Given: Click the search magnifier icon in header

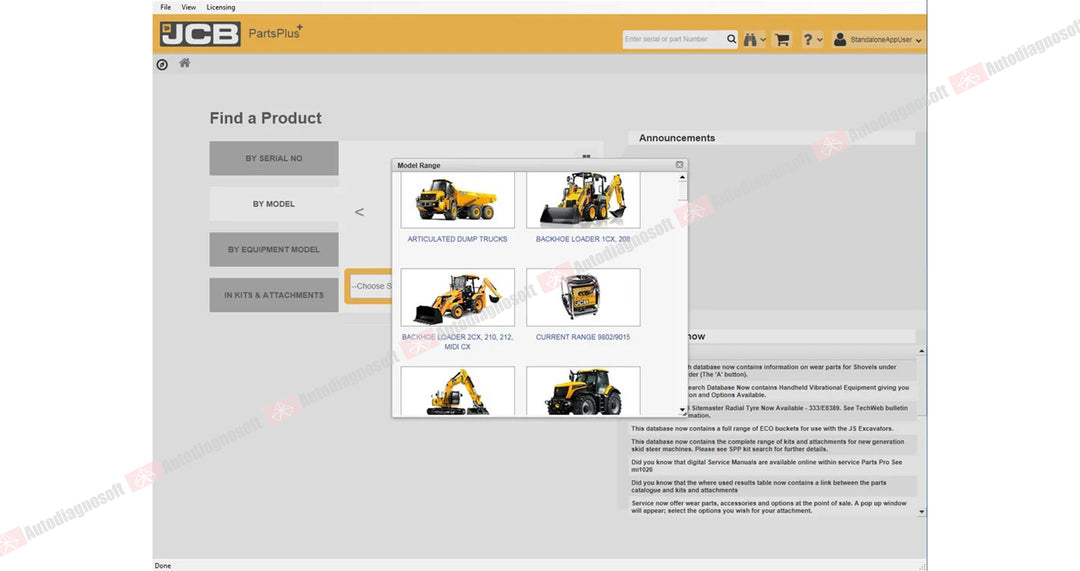Looking at the screenshot, I should (731, 39).
